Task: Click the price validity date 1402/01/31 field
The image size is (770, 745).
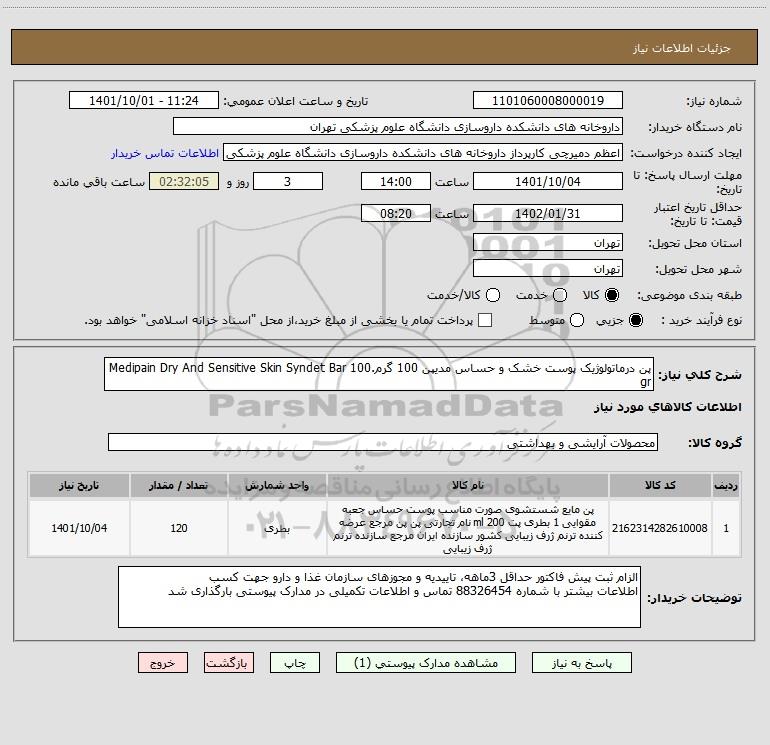Action: click(x=548, y=213)
